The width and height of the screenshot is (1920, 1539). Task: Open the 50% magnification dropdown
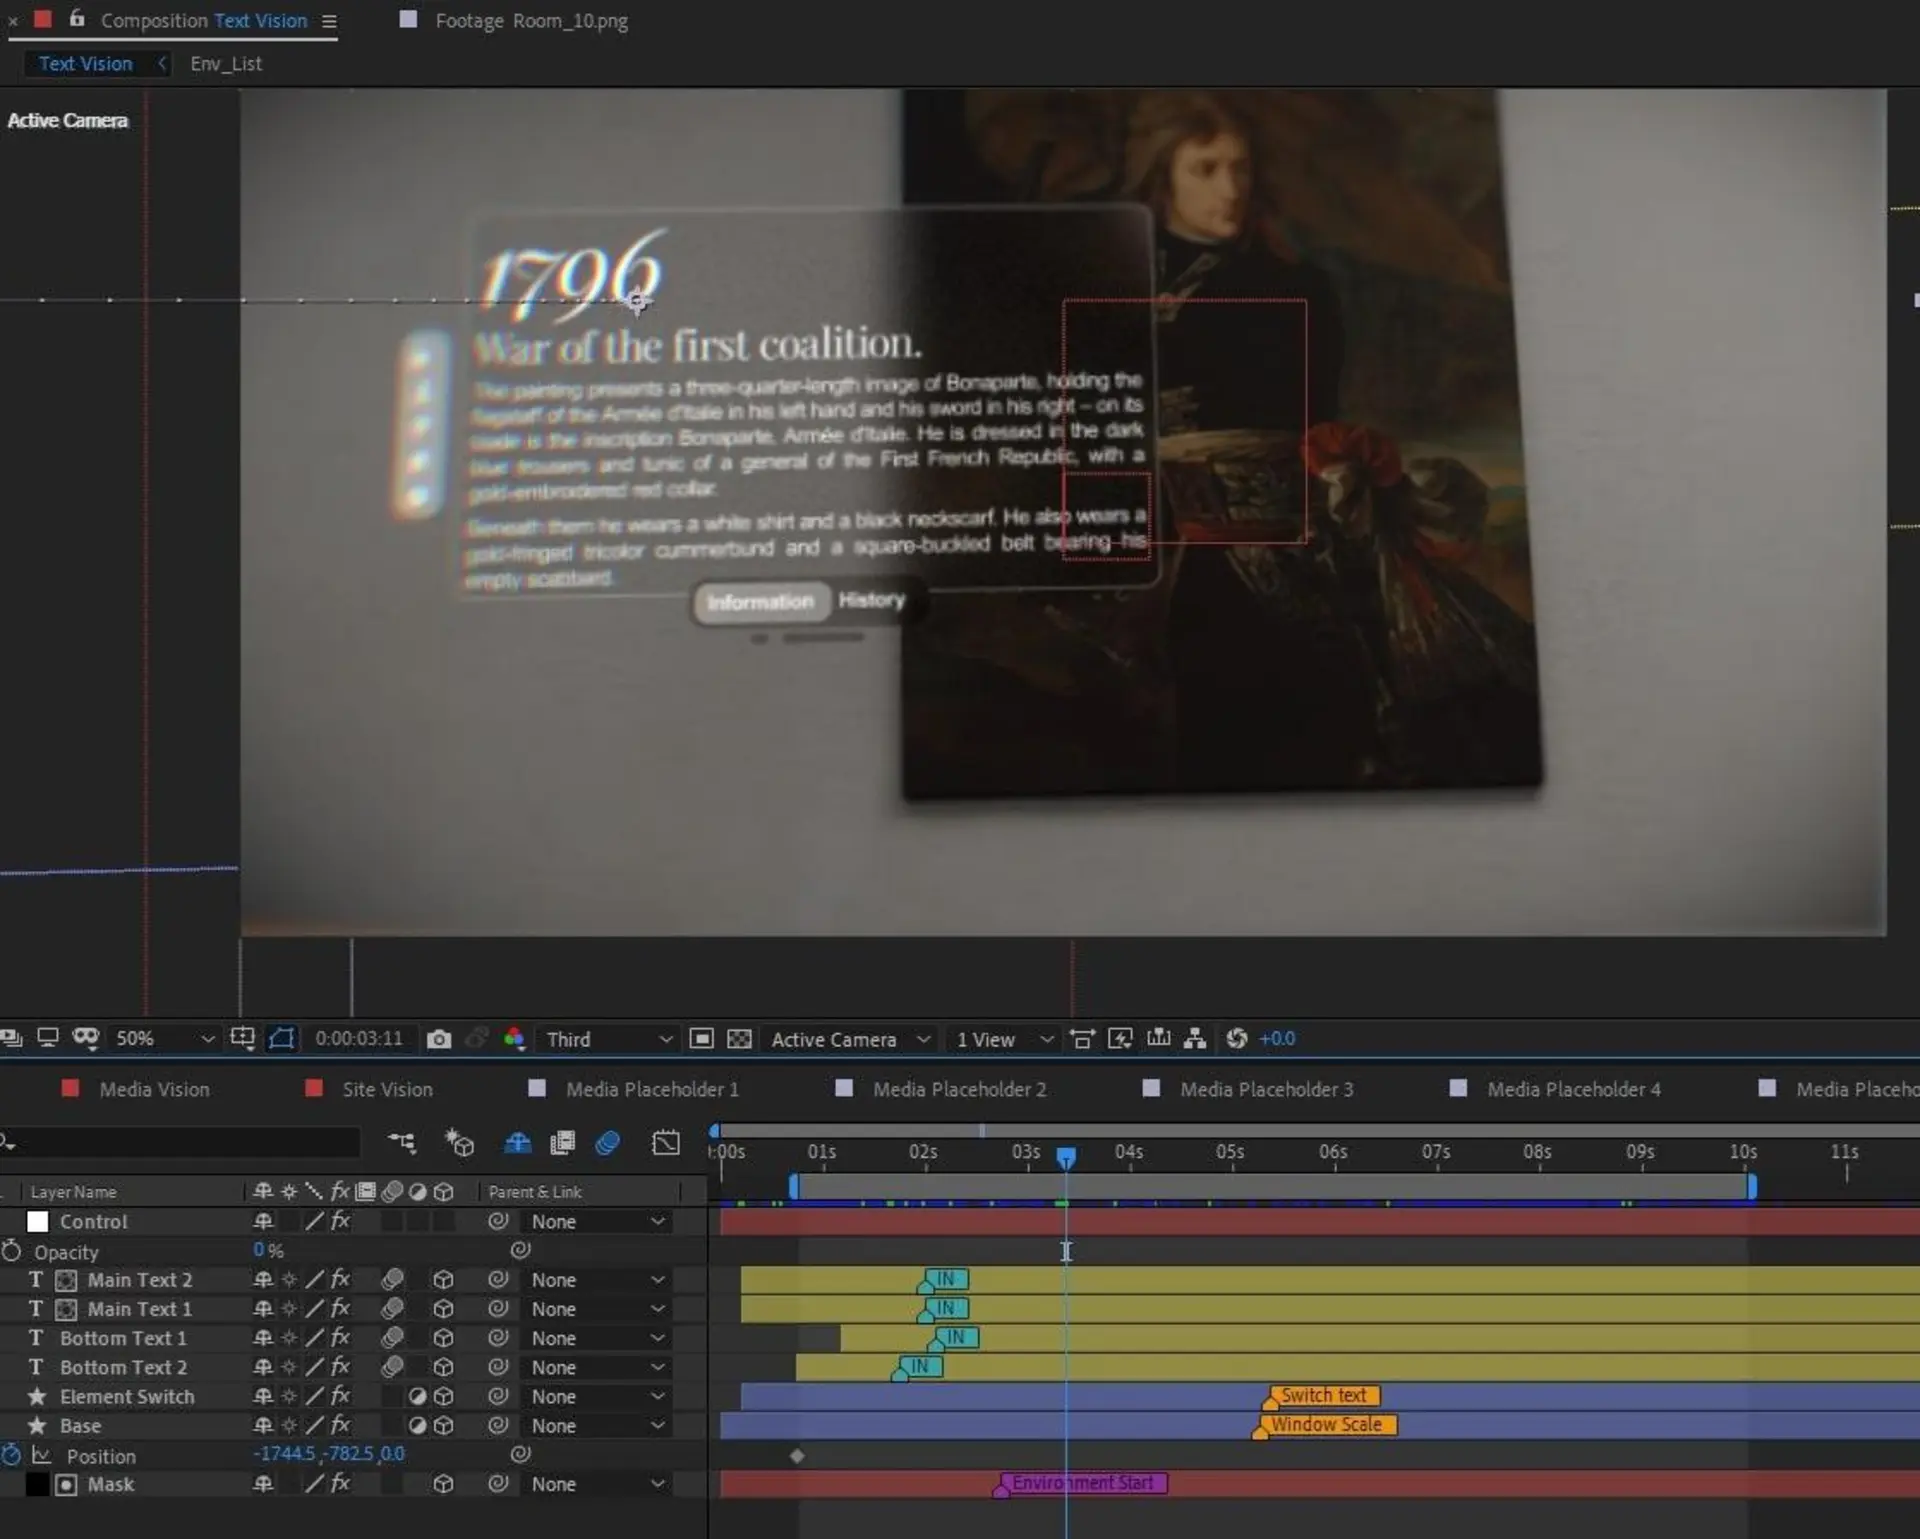click(x=163, y=1039)
